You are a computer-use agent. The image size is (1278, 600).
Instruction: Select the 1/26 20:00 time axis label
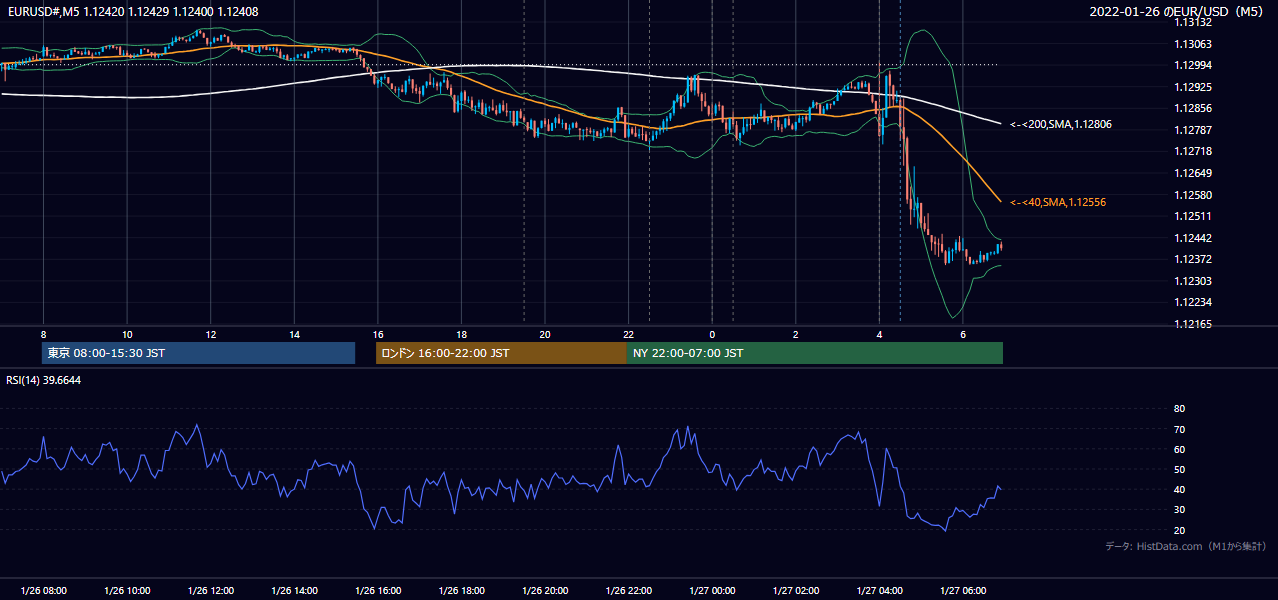point(545,591)
